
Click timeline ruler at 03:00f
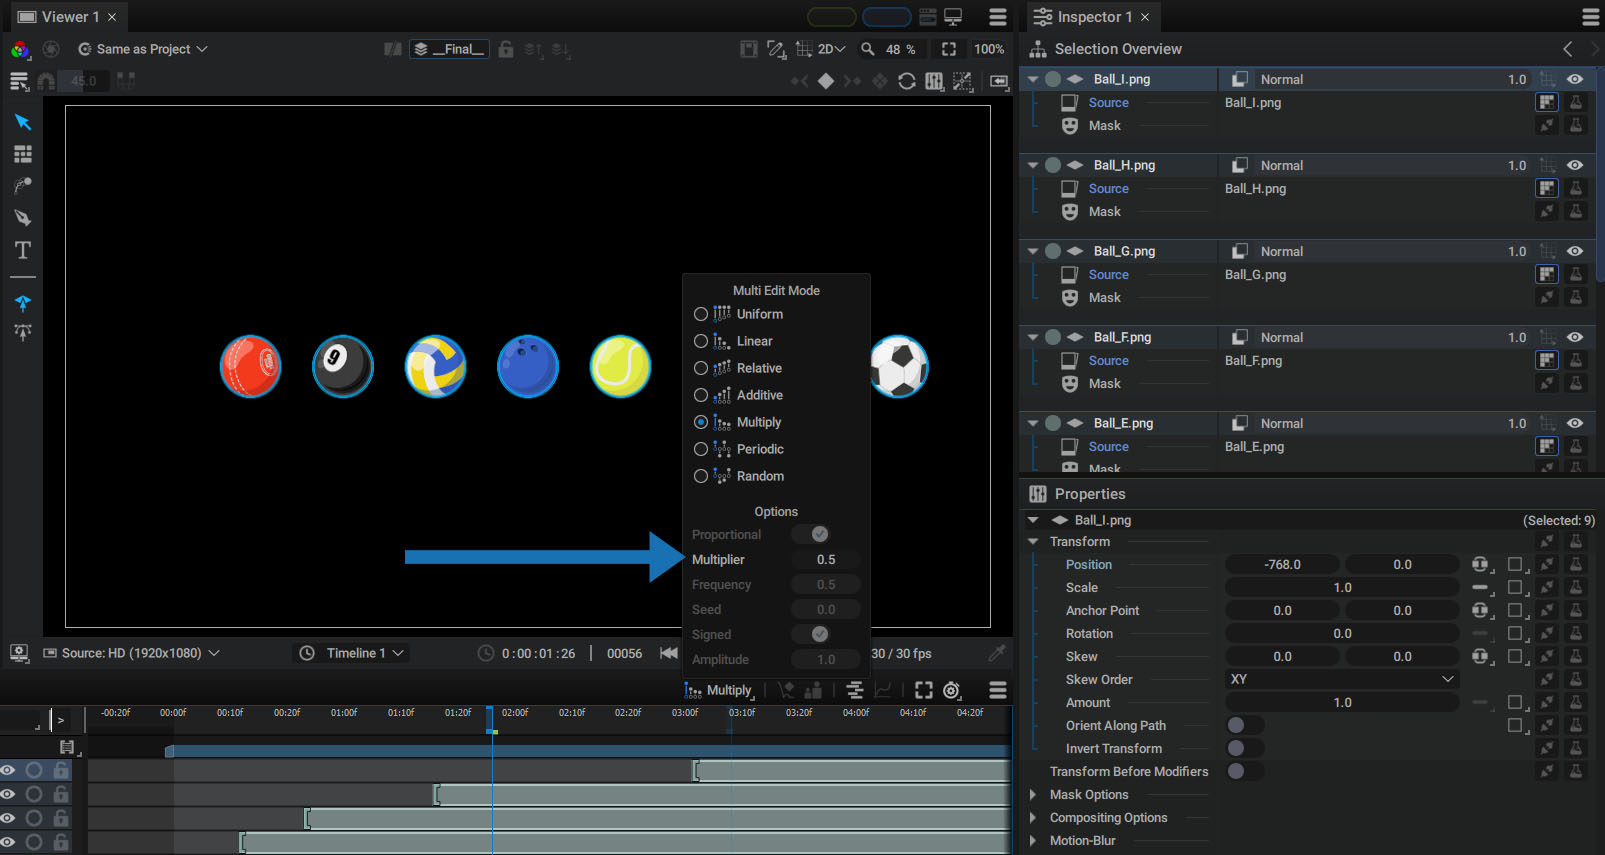pos(685,713)
